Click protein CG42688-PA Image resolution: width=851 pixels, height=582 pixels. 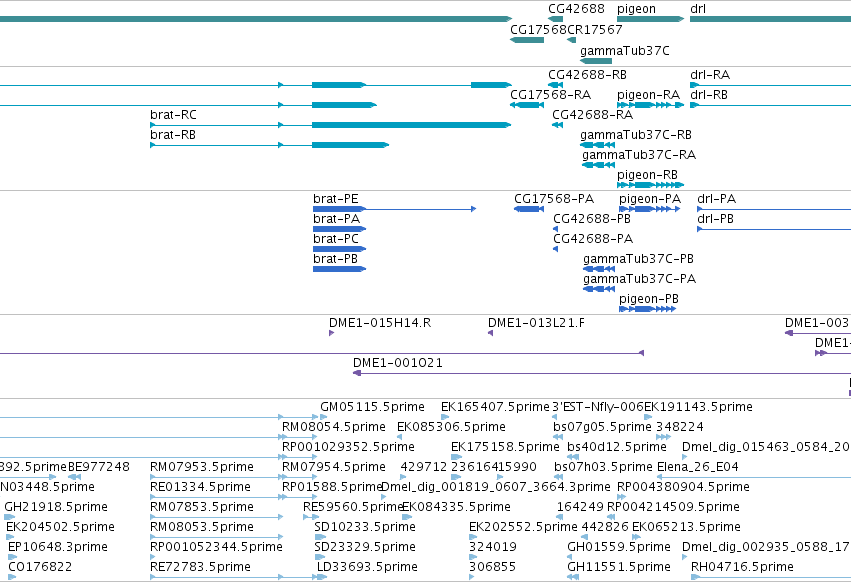click(593, 239)
